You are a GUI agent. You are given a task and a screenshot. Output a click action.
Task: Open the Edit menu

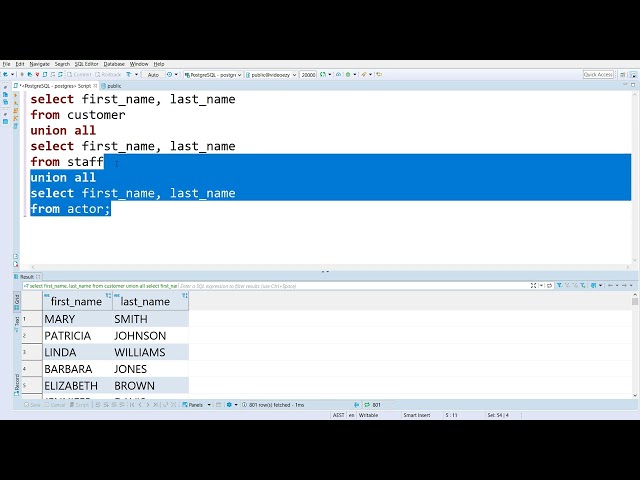(x=20, y=64)
